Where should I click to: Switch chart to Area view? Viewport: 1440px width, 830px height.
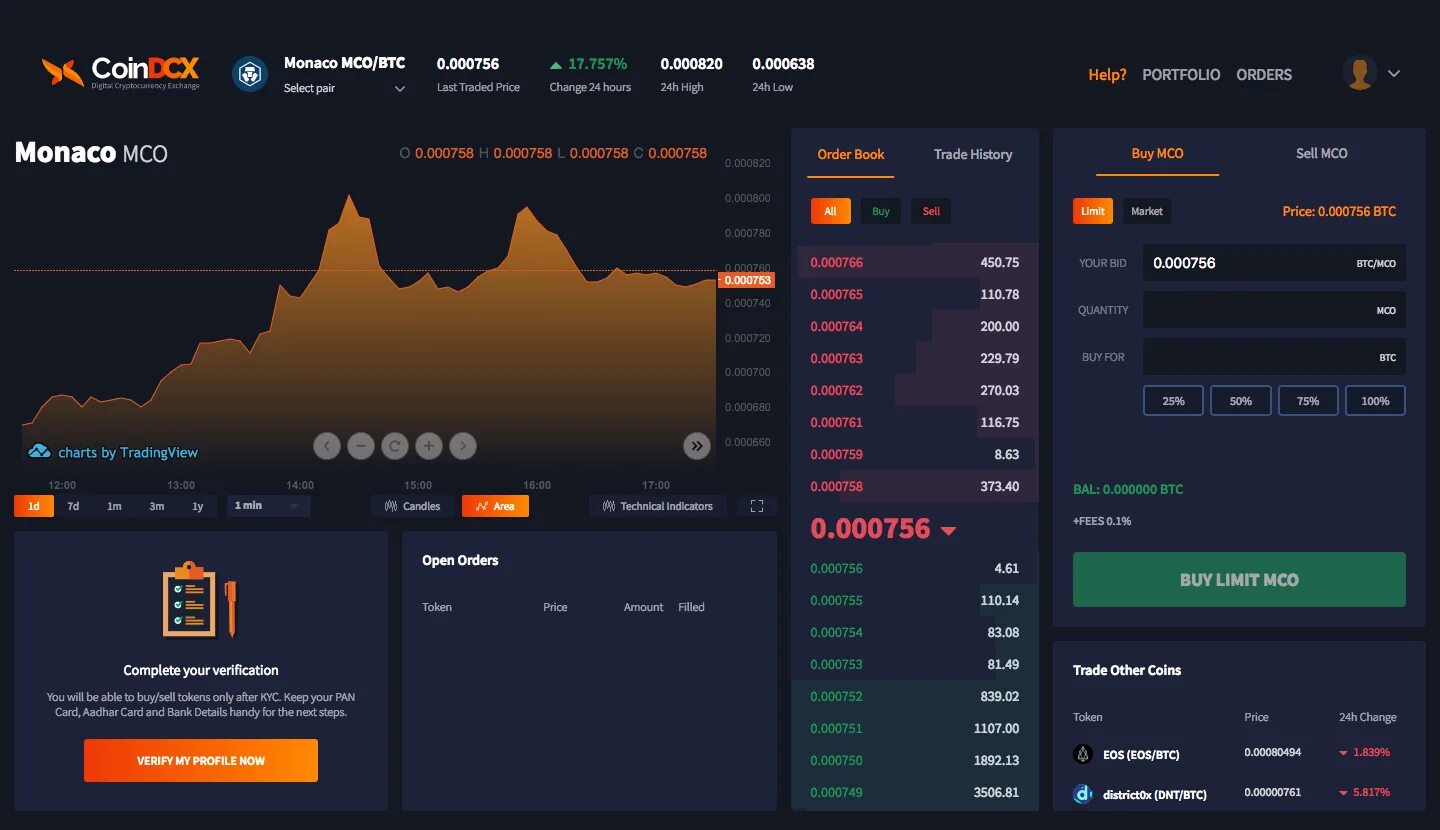(x=495, y=506)
